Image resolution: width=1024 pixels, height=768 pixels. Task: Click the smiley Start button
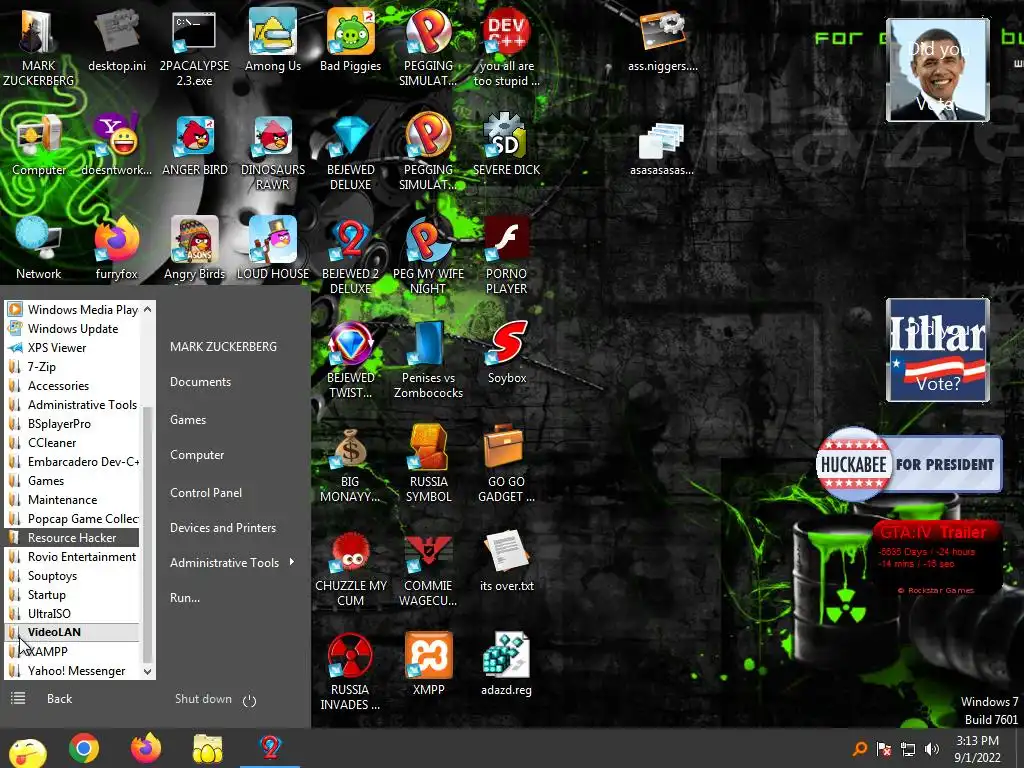click(x=26, y=751)
